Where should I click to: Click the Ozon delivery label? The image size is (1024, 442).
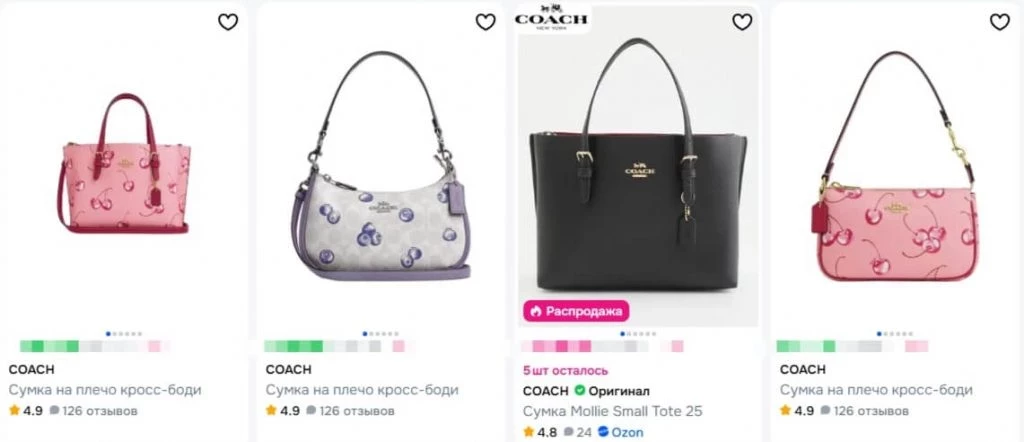620,432
